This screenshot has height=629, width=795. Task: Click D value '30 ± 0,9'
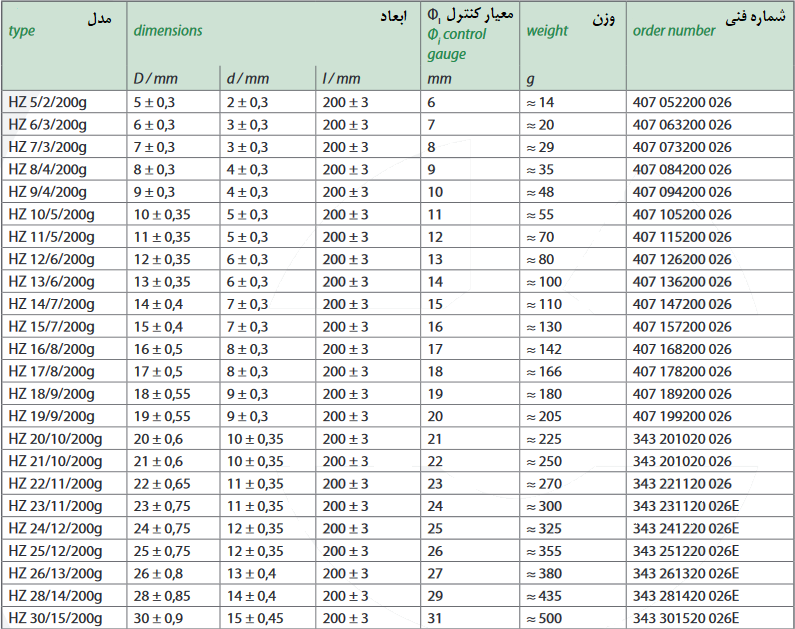[158, 619]
